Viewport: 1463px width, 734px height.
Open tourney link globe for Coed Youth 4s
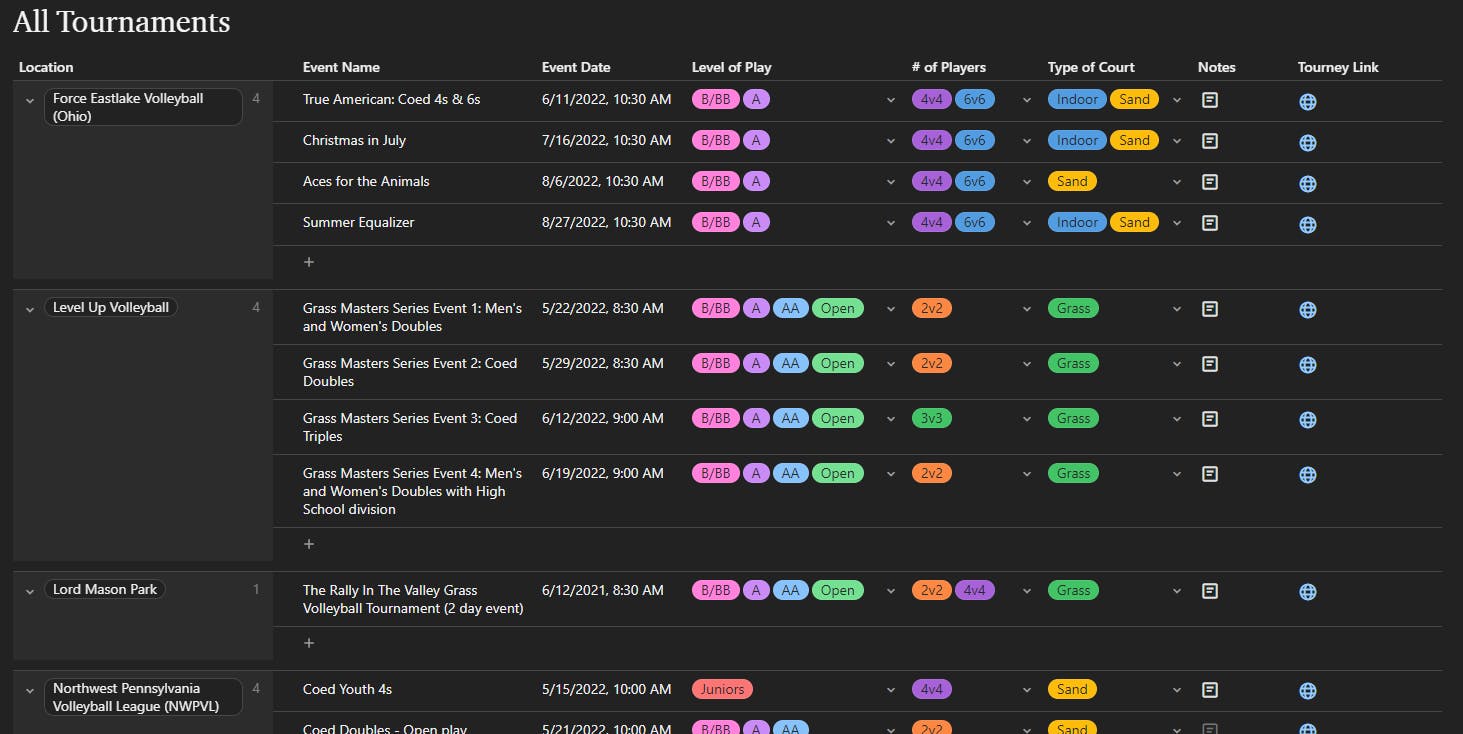click(1307, 691)
